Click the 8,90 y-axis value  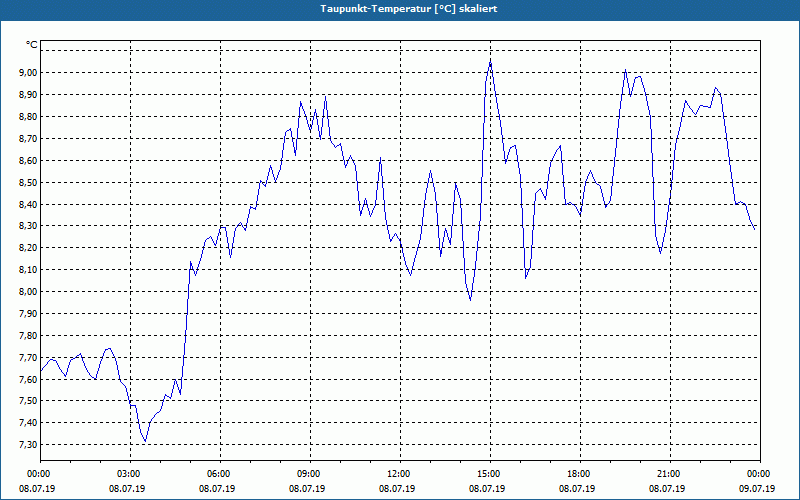[29, 94]
